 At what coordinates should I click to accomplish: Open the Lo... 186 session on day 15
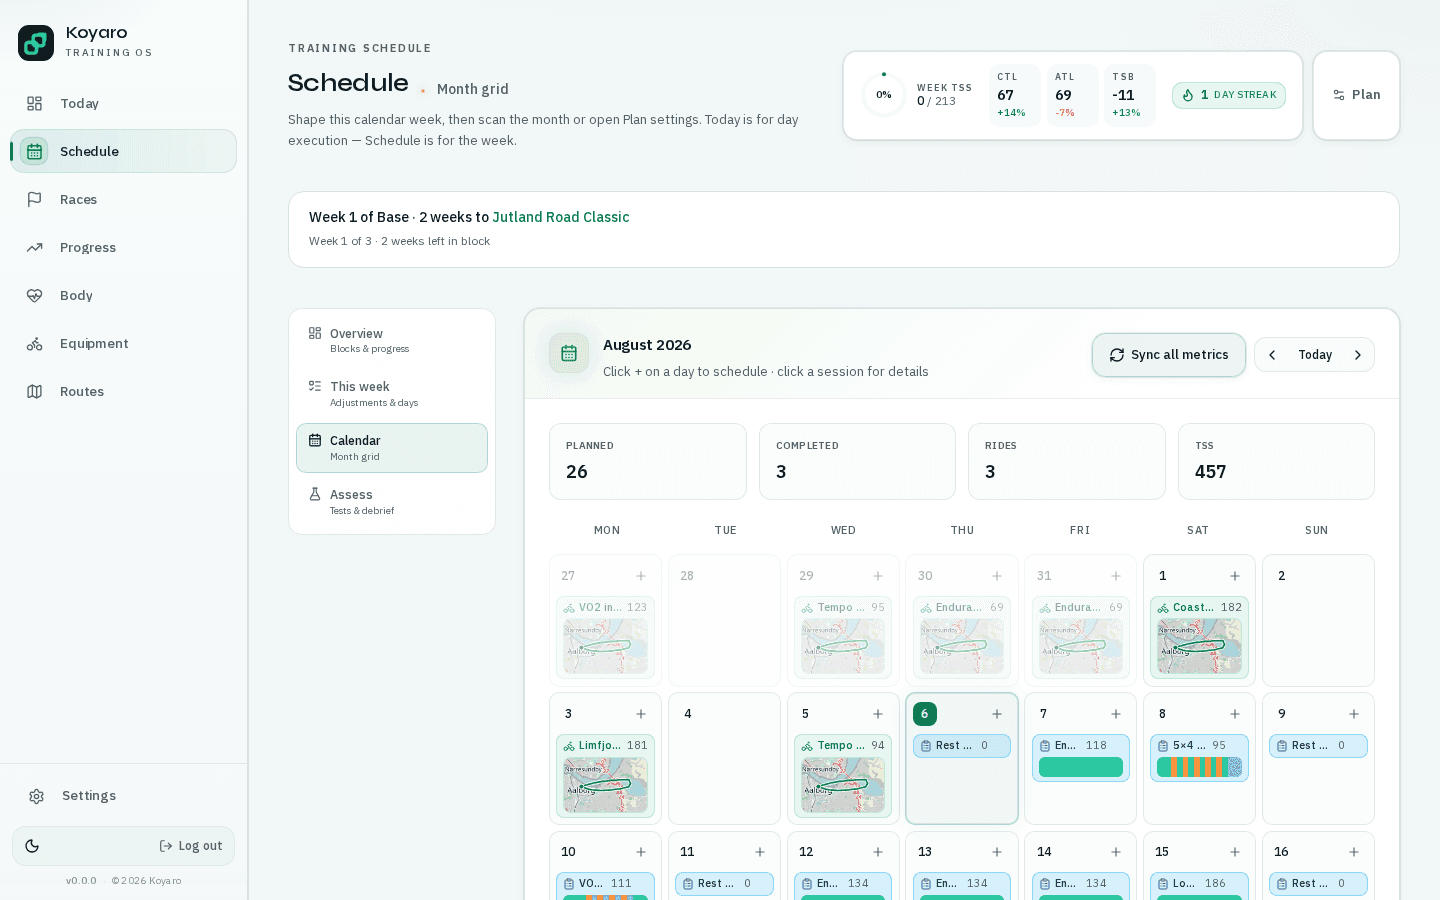coord(1200,884)
